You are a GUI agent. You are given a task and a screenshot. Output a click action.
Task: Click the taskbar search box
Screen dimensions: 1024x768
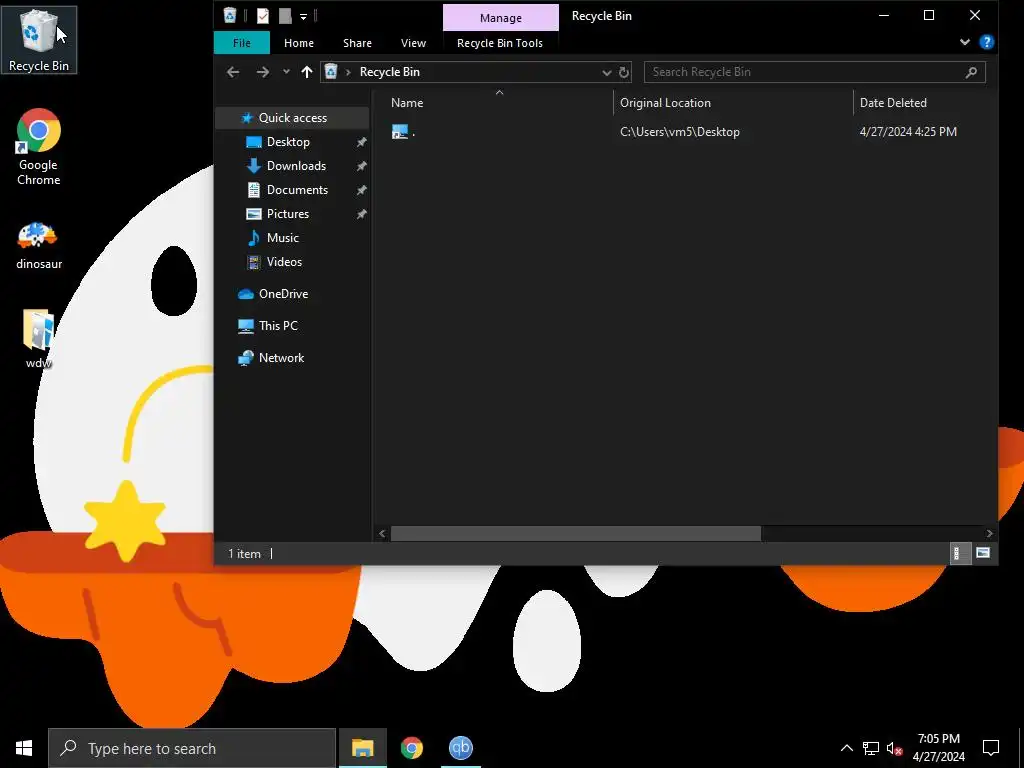pos(192,748)
